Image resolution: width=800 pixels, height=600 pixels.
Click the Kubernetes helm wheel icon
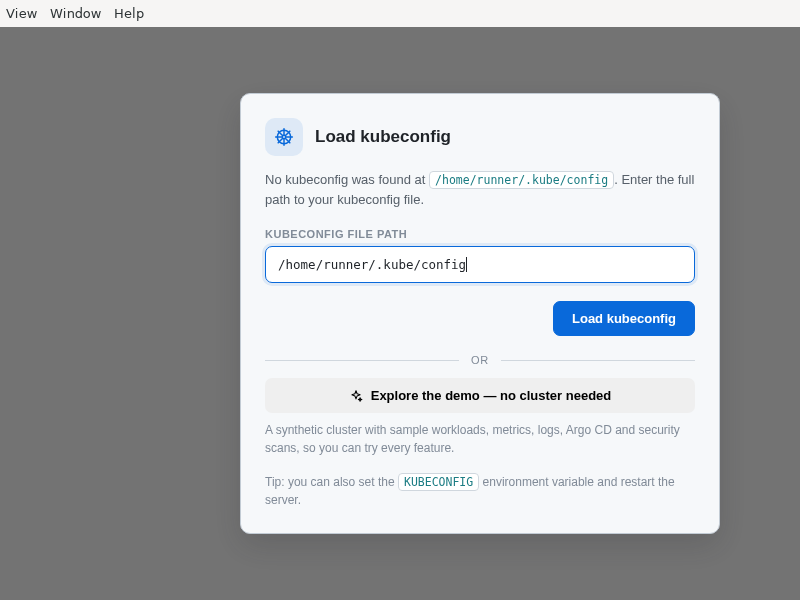[x=284, y=137]
